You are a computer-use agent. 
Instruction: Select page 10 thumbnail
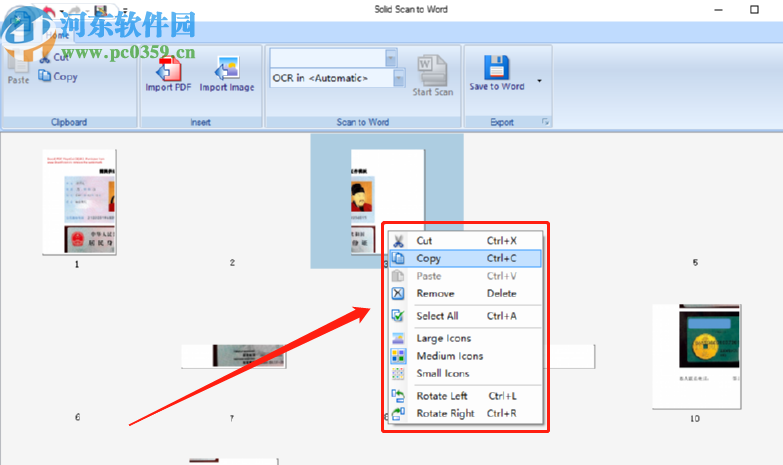tap(697, 357)
